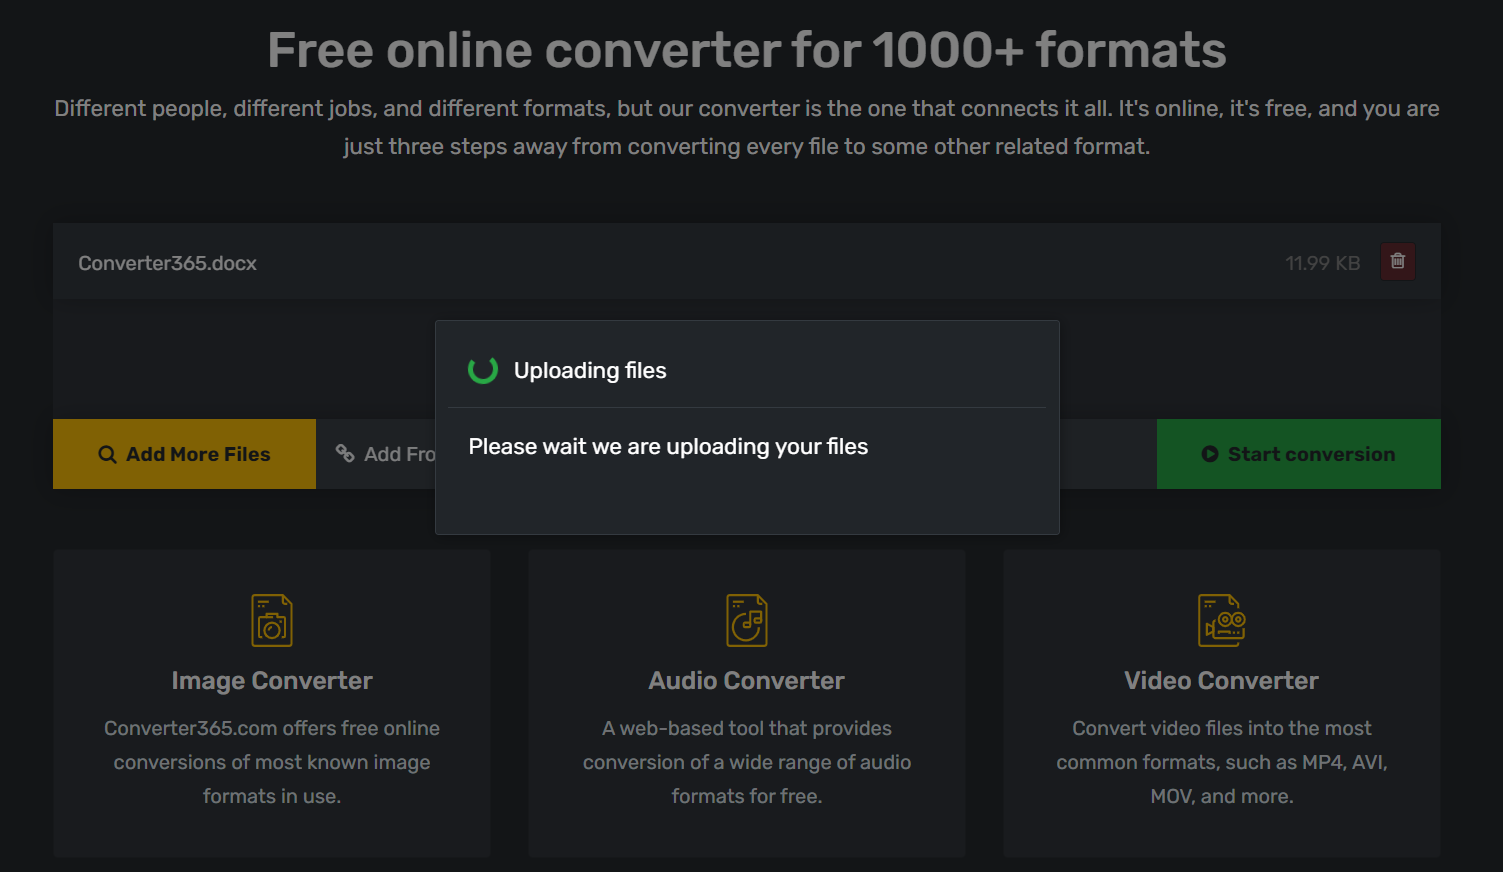This screenshot has height=872, width=1503.
Task: Click the 'Please wait we are uploading' message
Action: [668, 447]
